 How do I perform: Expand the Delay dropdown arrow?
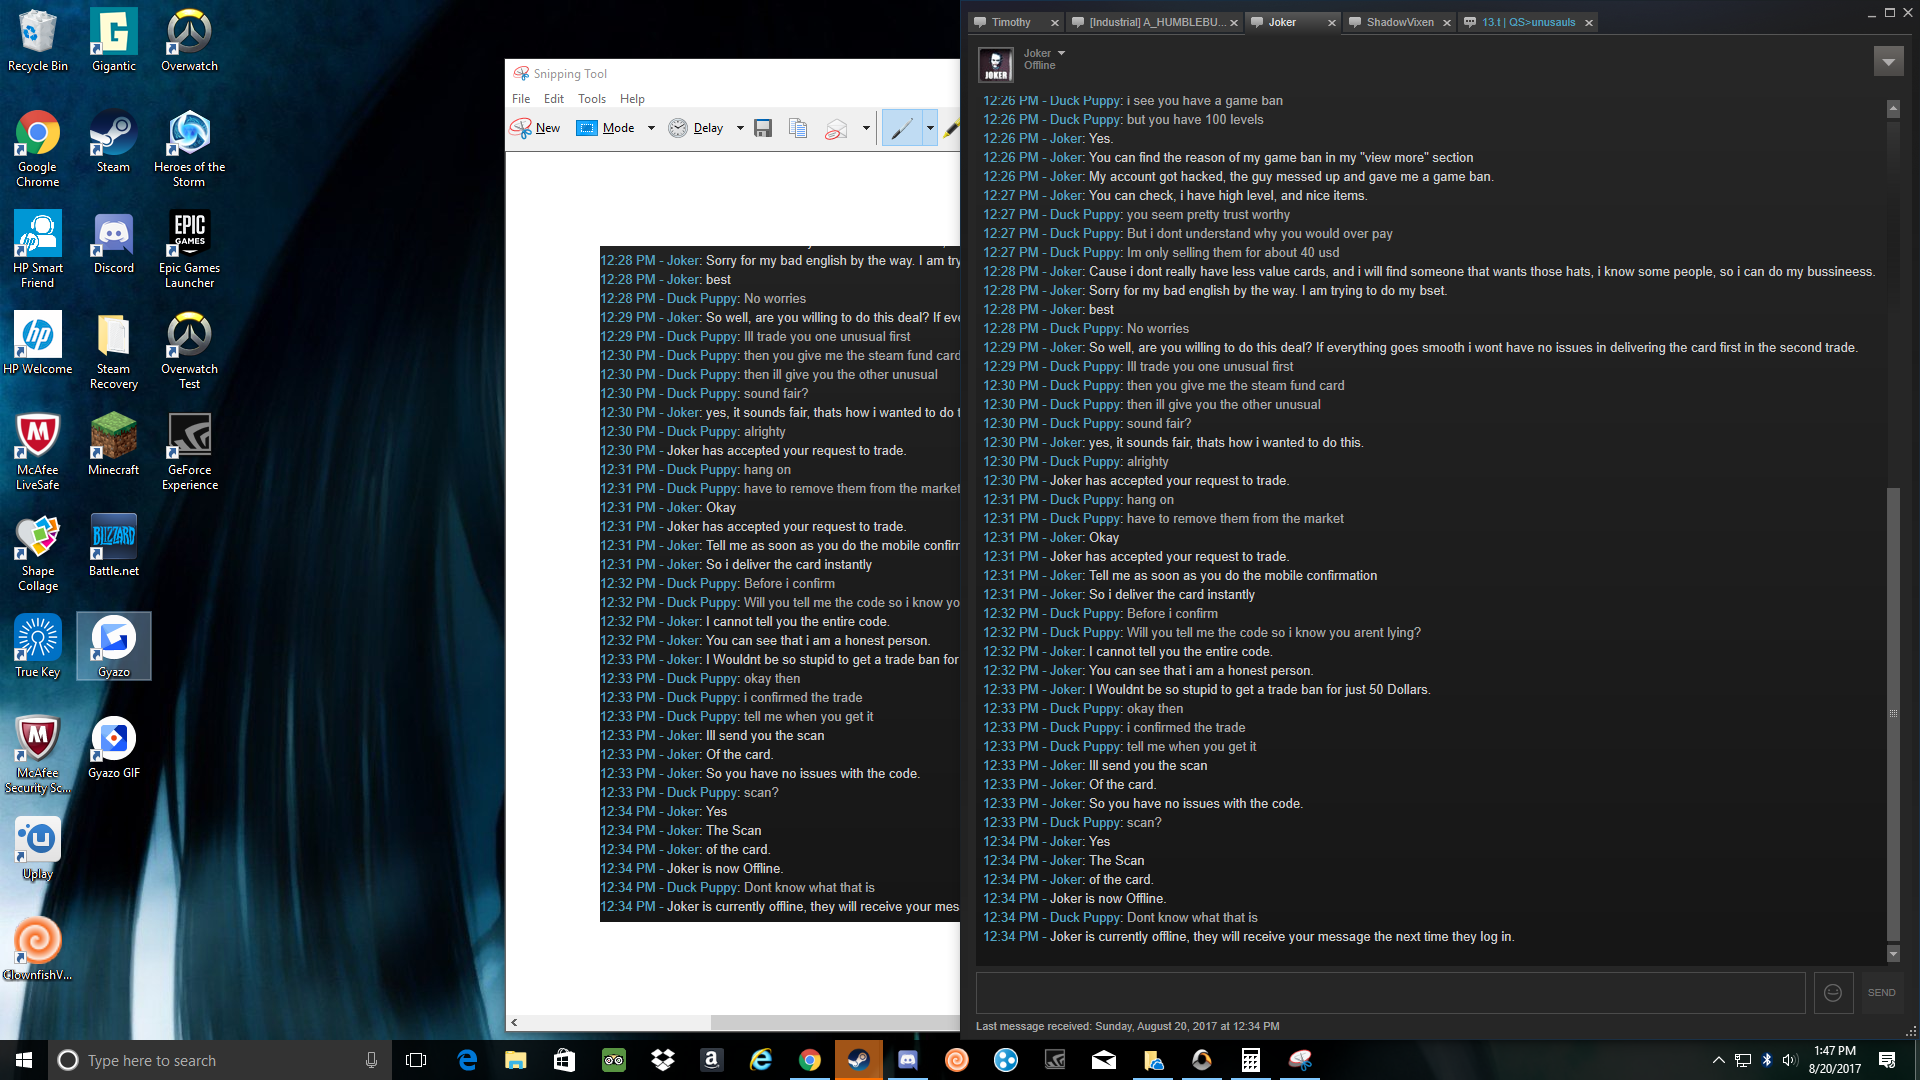pyautogui.click(x=740, y=128)
